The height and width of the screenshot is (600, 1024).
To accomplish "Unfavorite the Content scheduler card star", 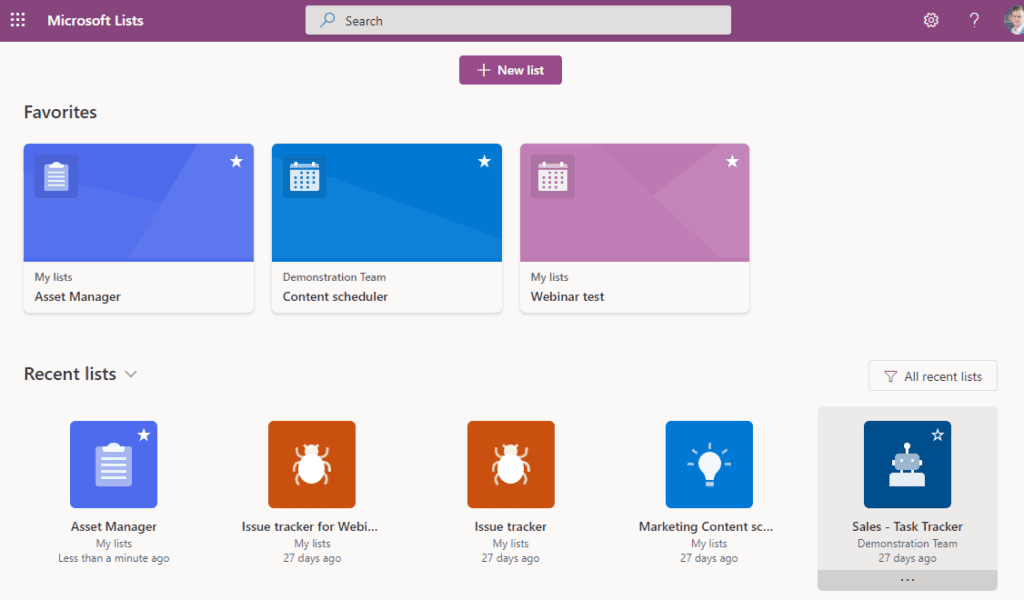I will 484,161.
